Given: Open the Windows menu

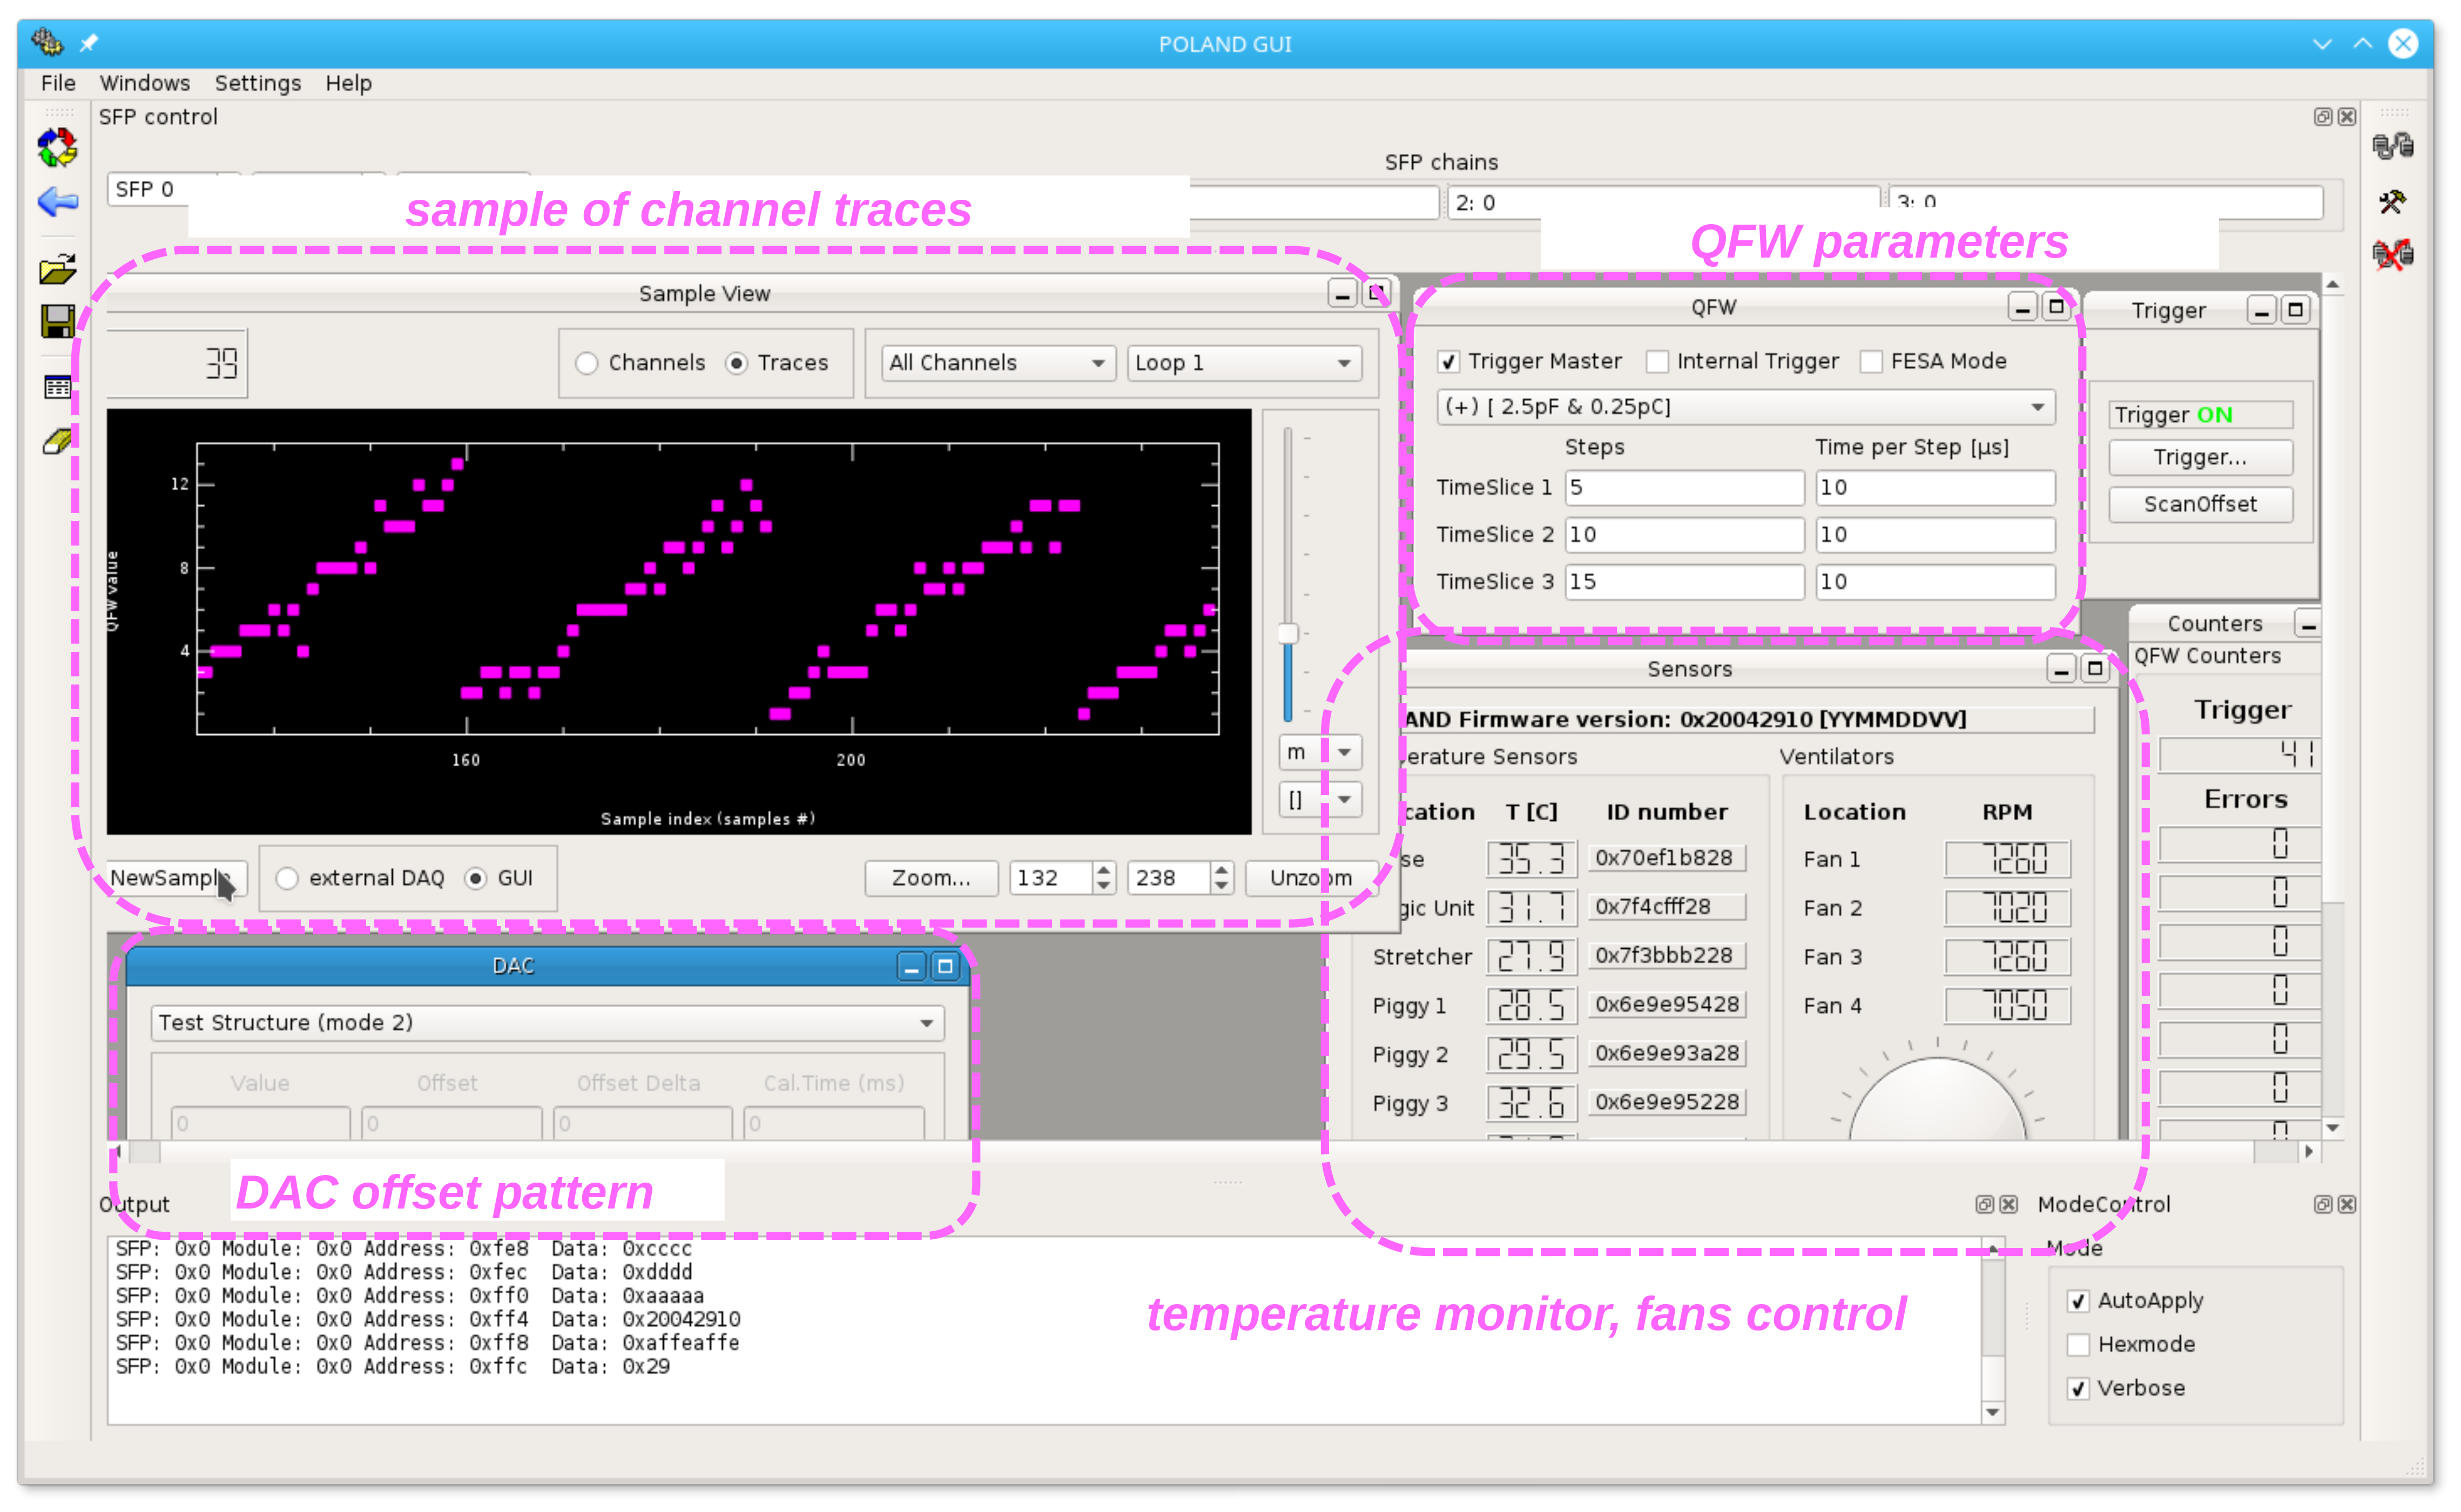Looking at the screenshot, I should (144, 83).
